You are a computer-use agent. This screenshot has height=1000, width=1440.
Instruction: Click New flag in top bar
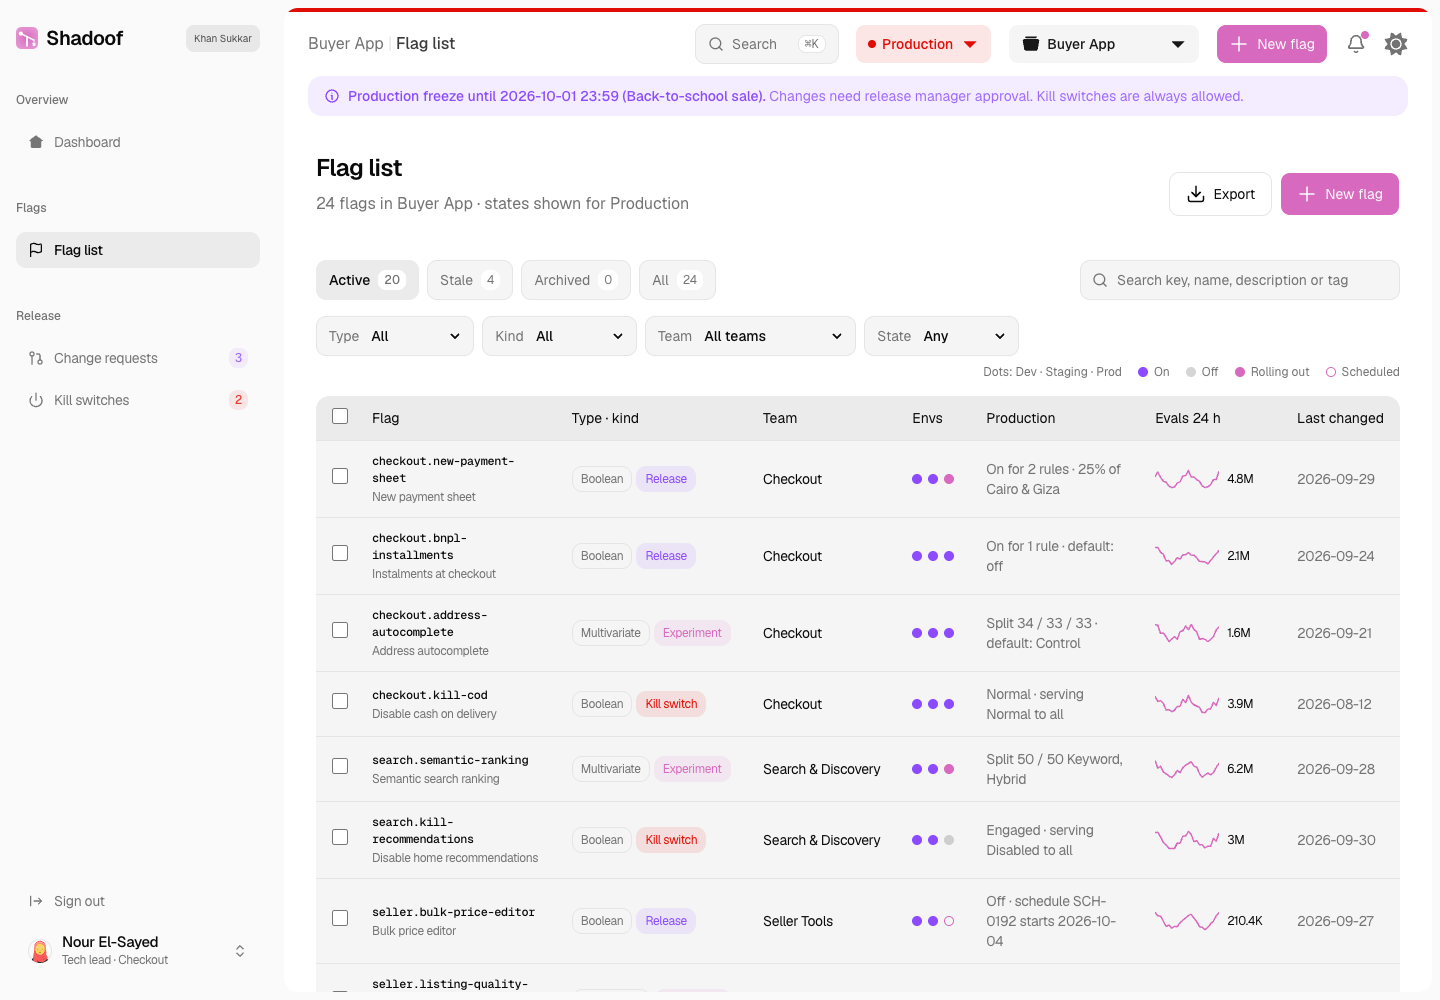click(1272, 44)
